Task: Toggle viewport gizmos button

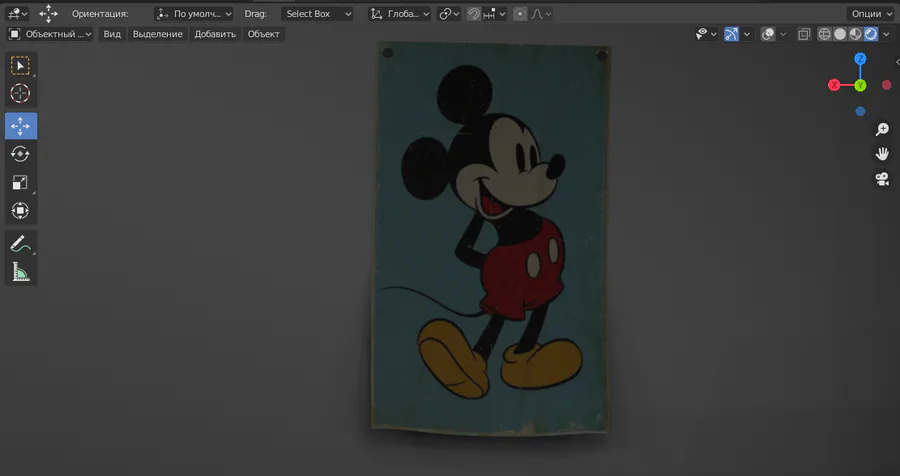Action: (x=731, y=34)
